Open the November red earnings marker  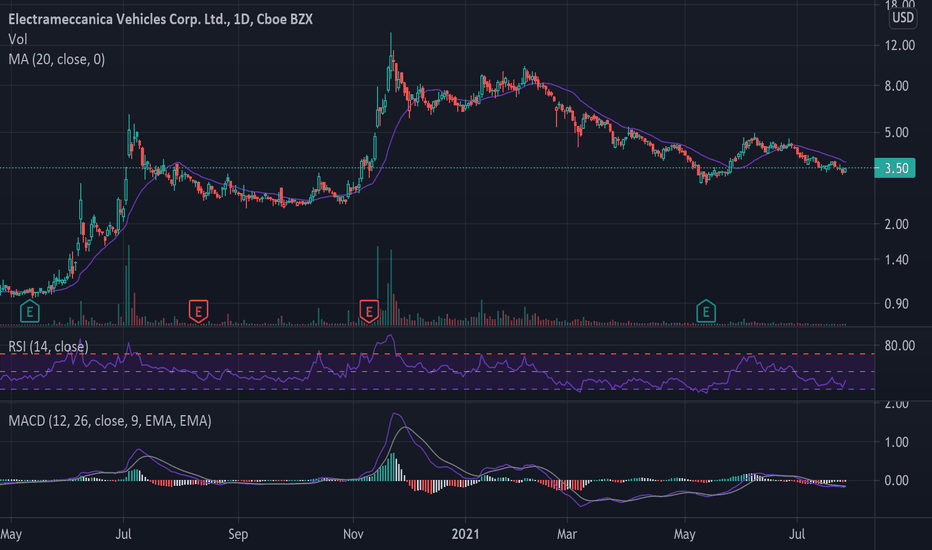coord(369,312)
